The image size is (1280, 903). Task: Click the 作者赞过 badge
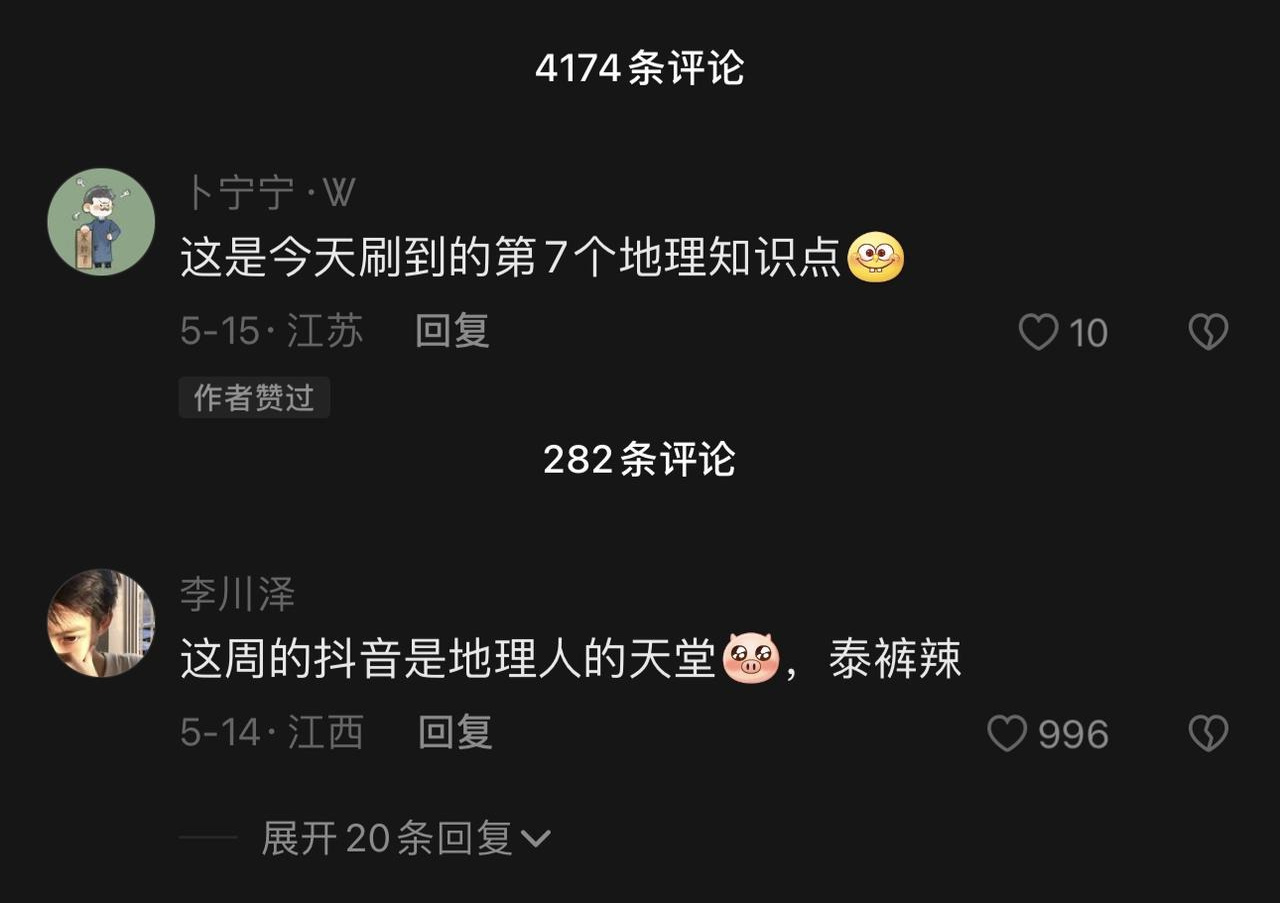pos(254,397)
